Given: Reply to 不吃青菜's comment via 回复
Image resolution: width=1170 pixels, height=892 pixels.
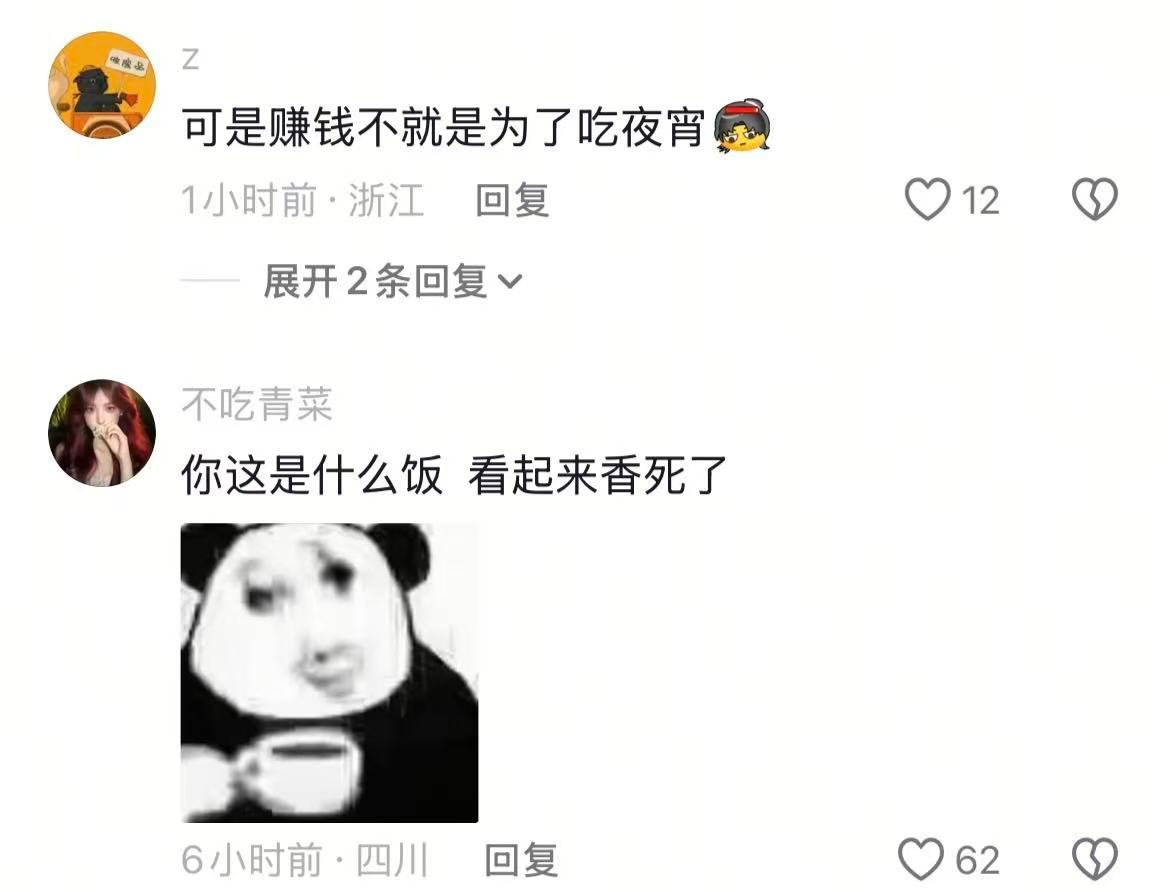Looking at the screenshot, I should [x=521, y=860].
